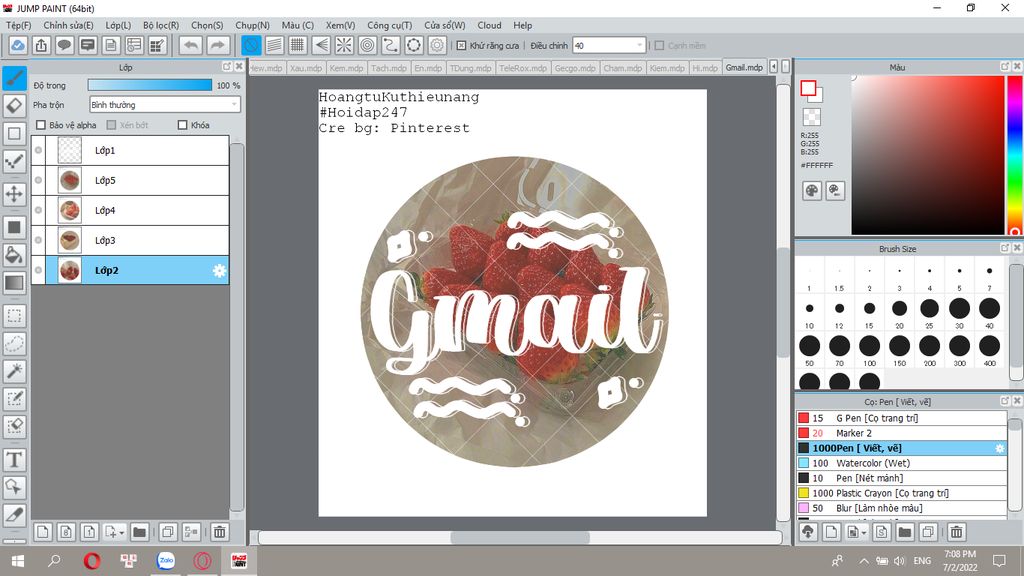Viewport: 1024px width, 576px height.
Task: Click the export/share icon in toolbar
Action: click(41, 46)
